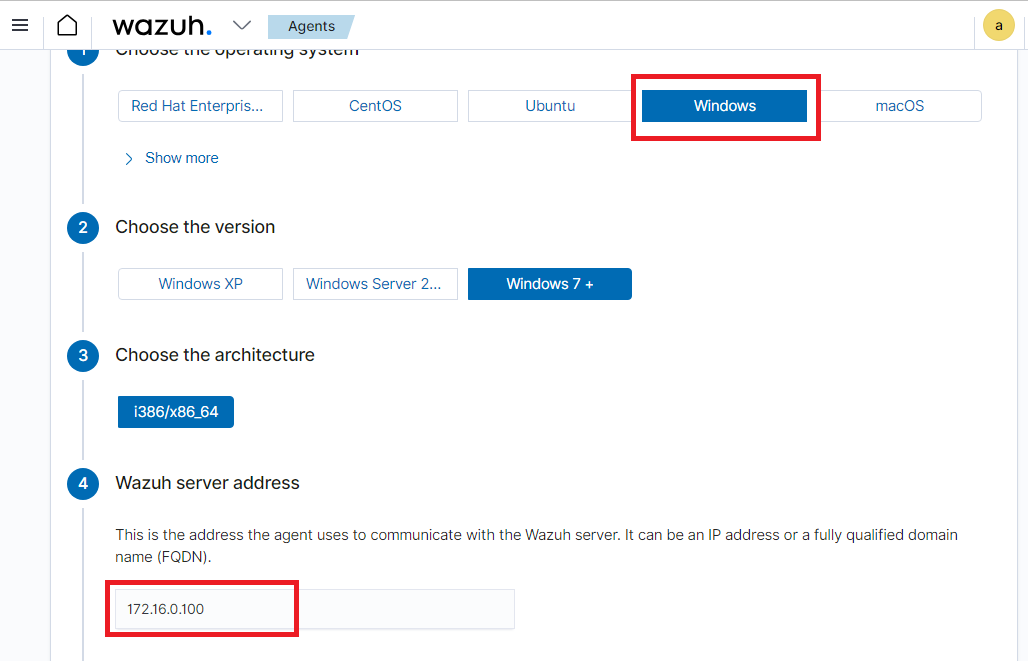Go to the home icon

[67, 26]
